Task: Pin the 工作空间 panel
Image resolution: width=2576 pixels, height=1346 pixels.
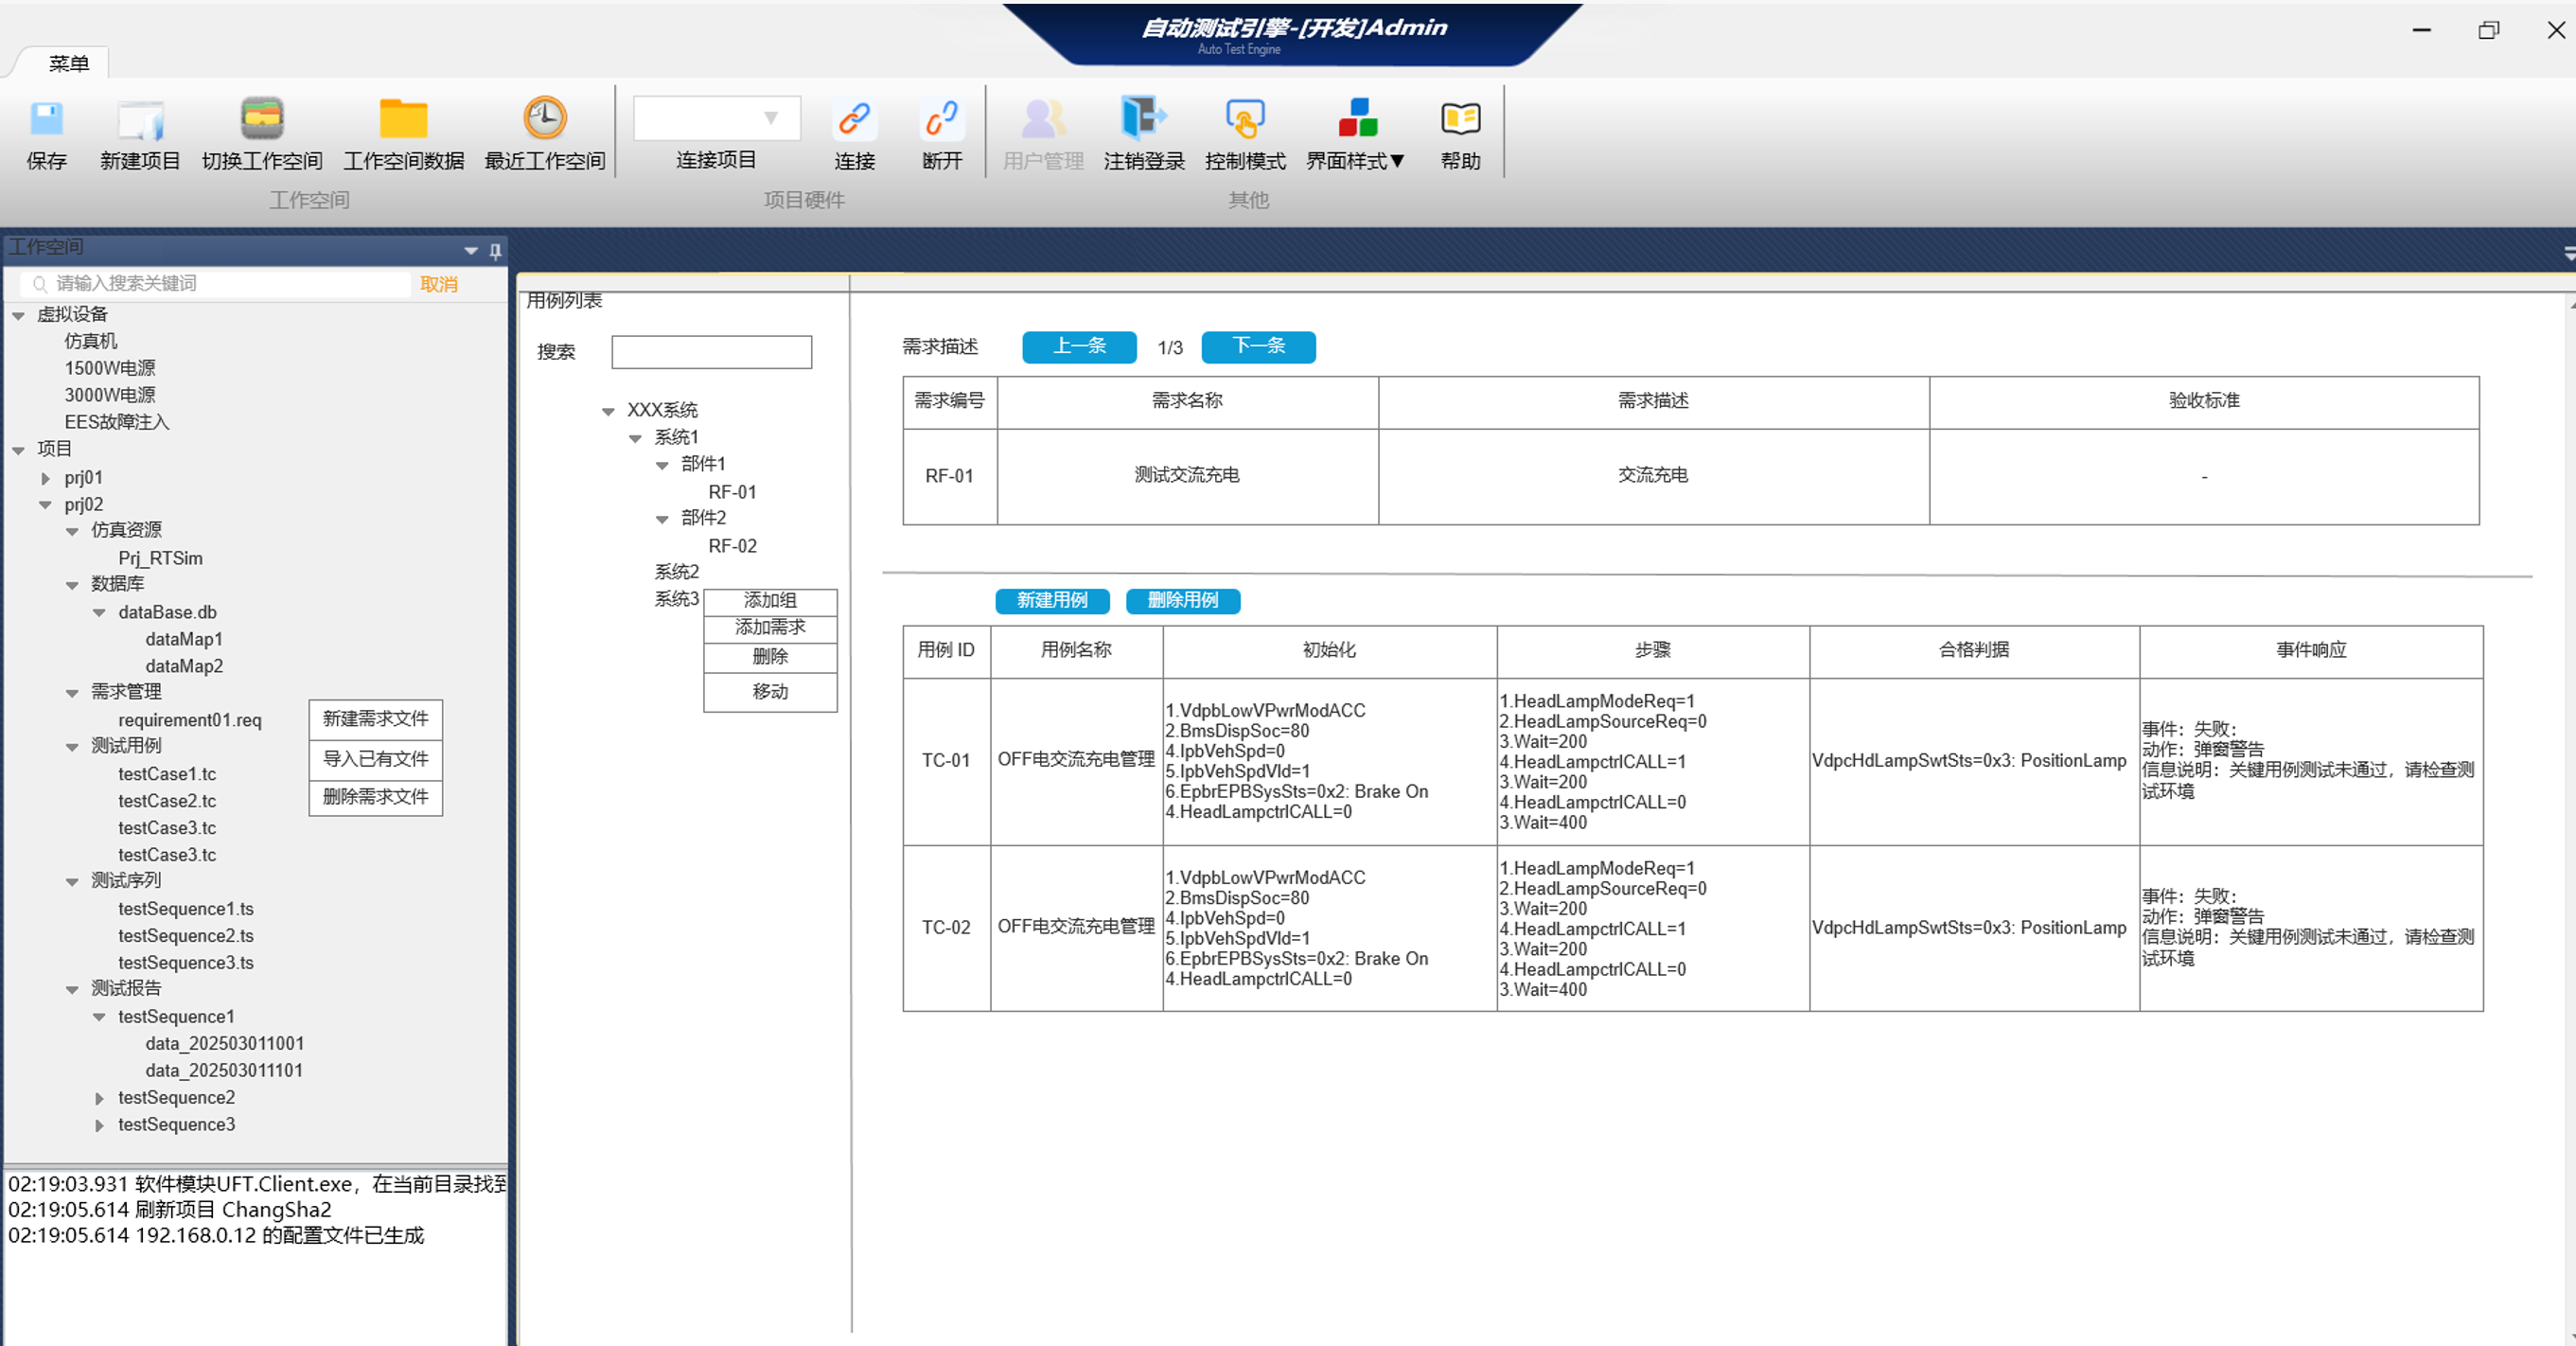Action: tap(495, 251)
